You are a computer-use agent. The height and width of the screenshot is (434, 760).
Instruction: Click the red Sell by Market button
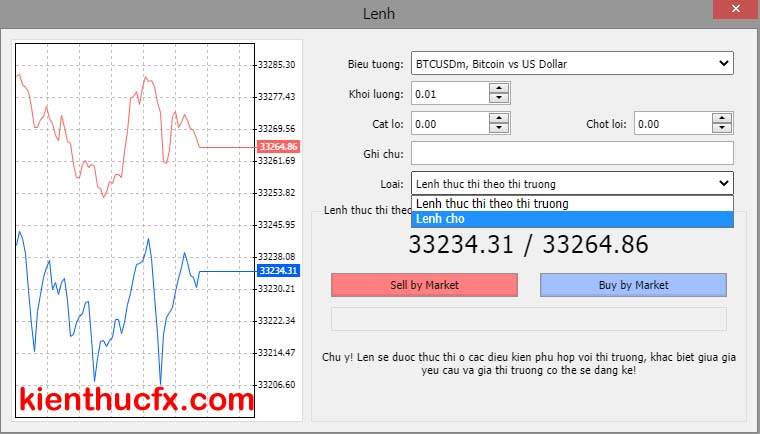coord(424,285)
